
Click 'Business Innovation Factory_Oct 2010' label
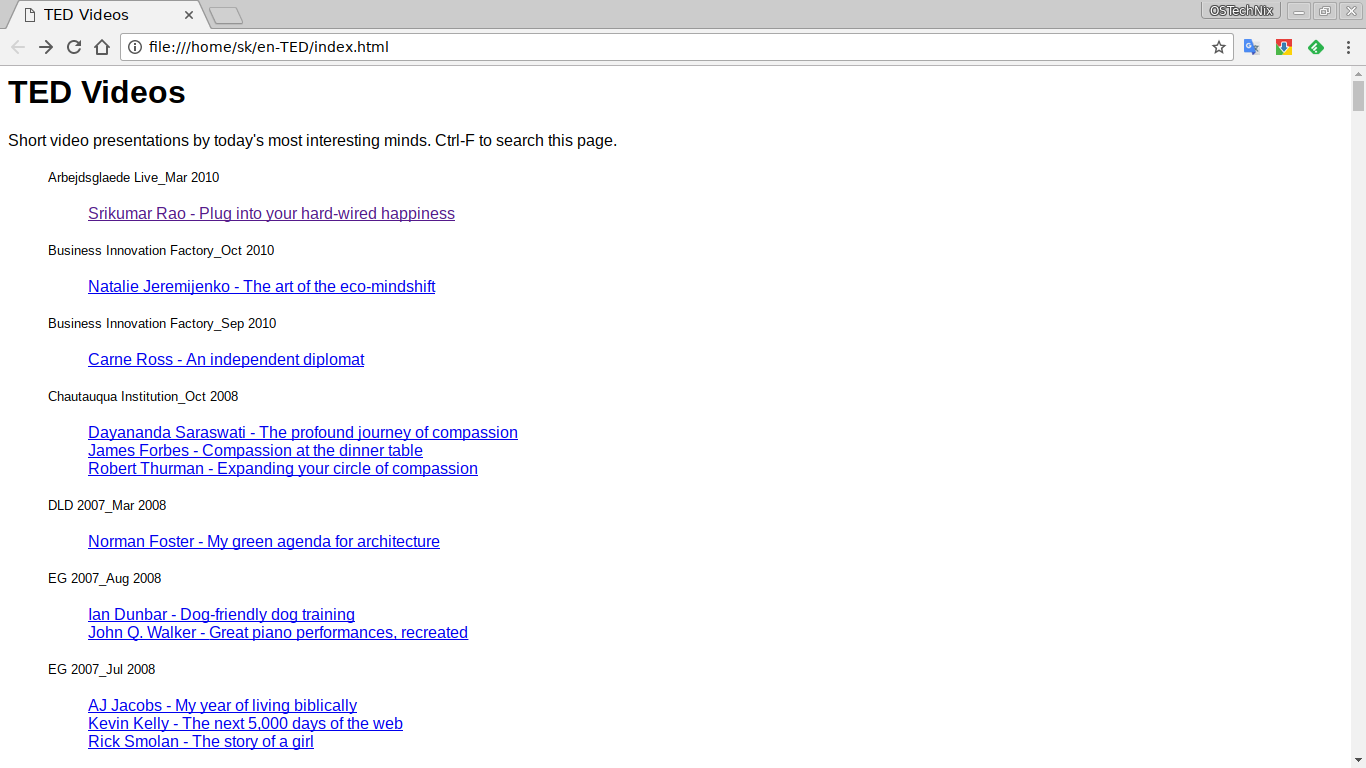tap(161, 251)
